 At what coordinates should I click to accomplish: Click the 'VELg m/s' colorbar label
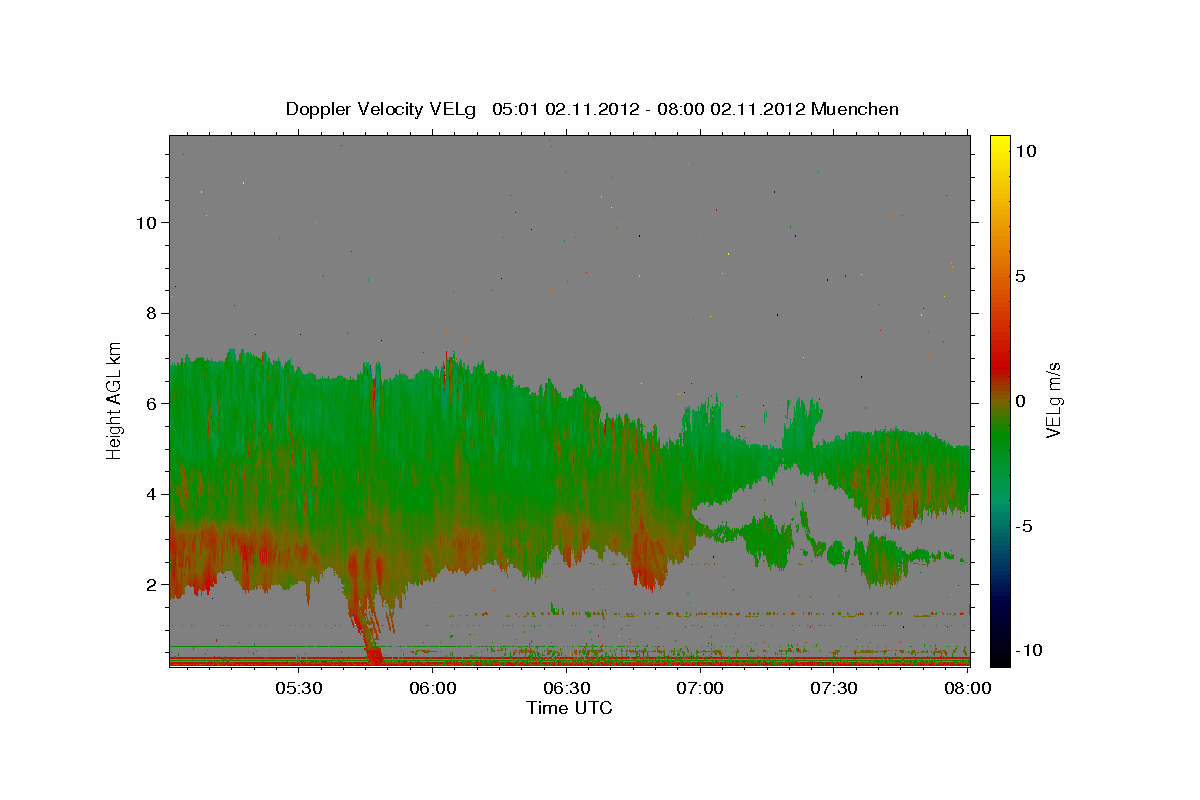click(x=1054, y=400)
